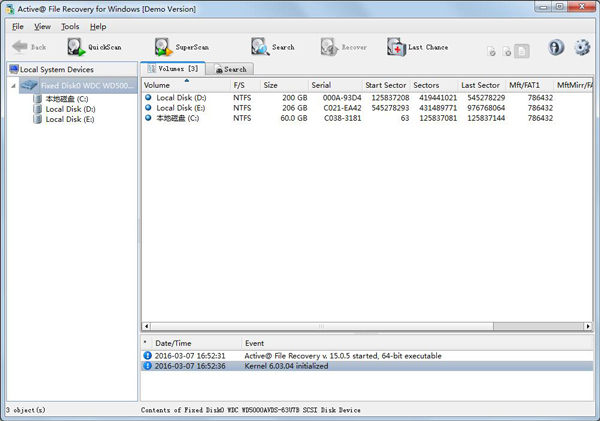Select the log entry at 16:52:31
This screenshot has height=421, width=600.
click(367, 356)
